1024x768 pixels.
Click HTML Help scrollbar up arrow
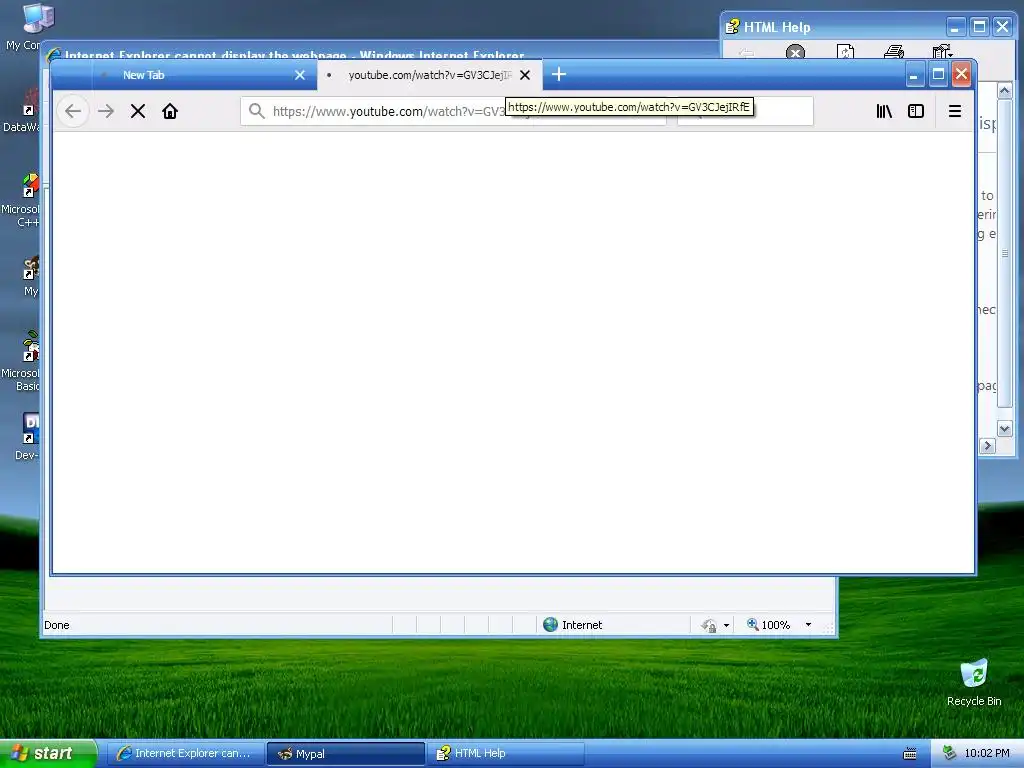coord(1004,90)
